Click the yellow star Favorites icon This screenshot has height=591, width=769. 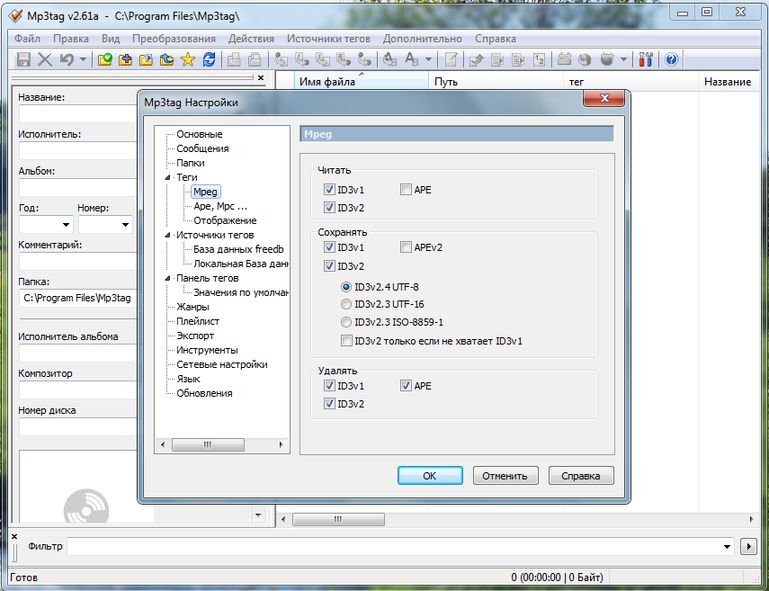click(x=187, y=60)
